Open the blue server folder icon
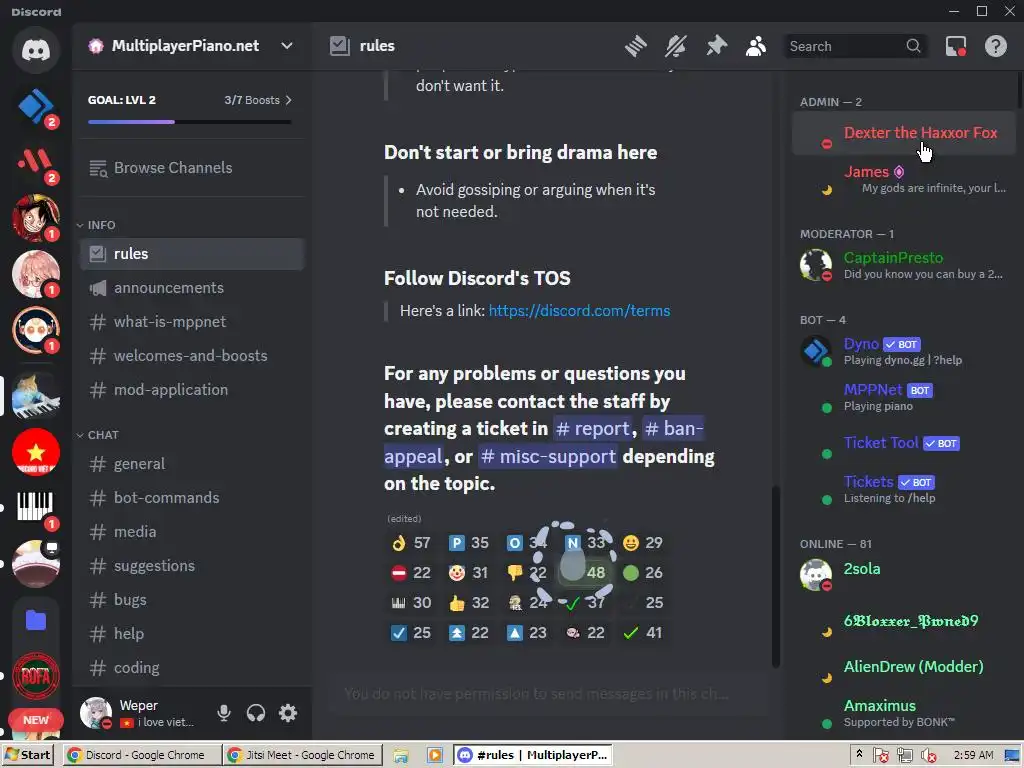The image size is (1024, 768). (x=36, y=620)
